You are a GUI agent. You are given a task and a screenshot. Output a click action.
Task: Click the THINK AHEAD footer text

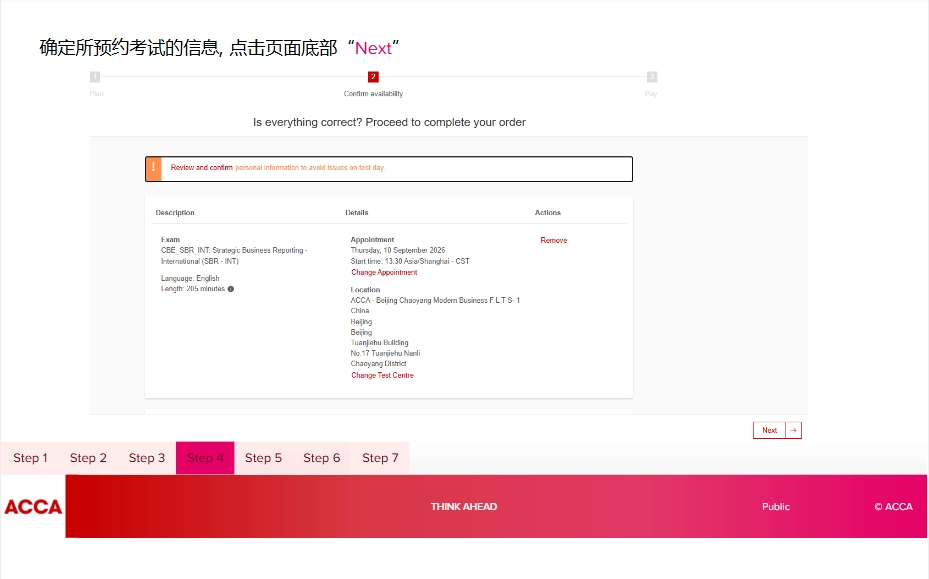(x=464, y=507)
